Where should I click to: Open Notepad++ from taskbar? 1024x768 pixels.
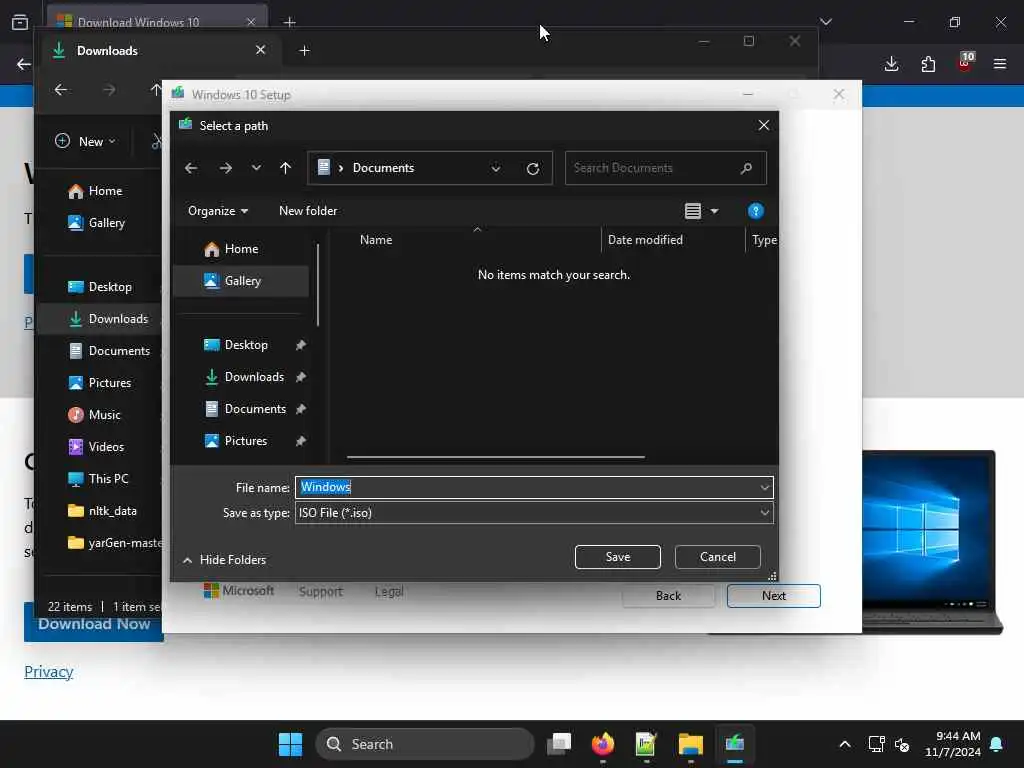click(646, 744)
